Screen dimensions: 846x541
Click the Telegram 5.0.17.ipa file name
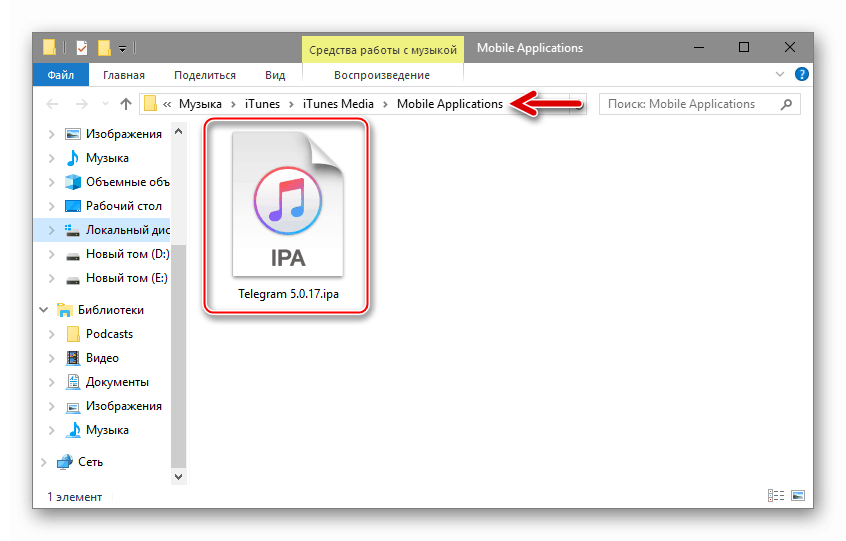[x=288, y=294]
